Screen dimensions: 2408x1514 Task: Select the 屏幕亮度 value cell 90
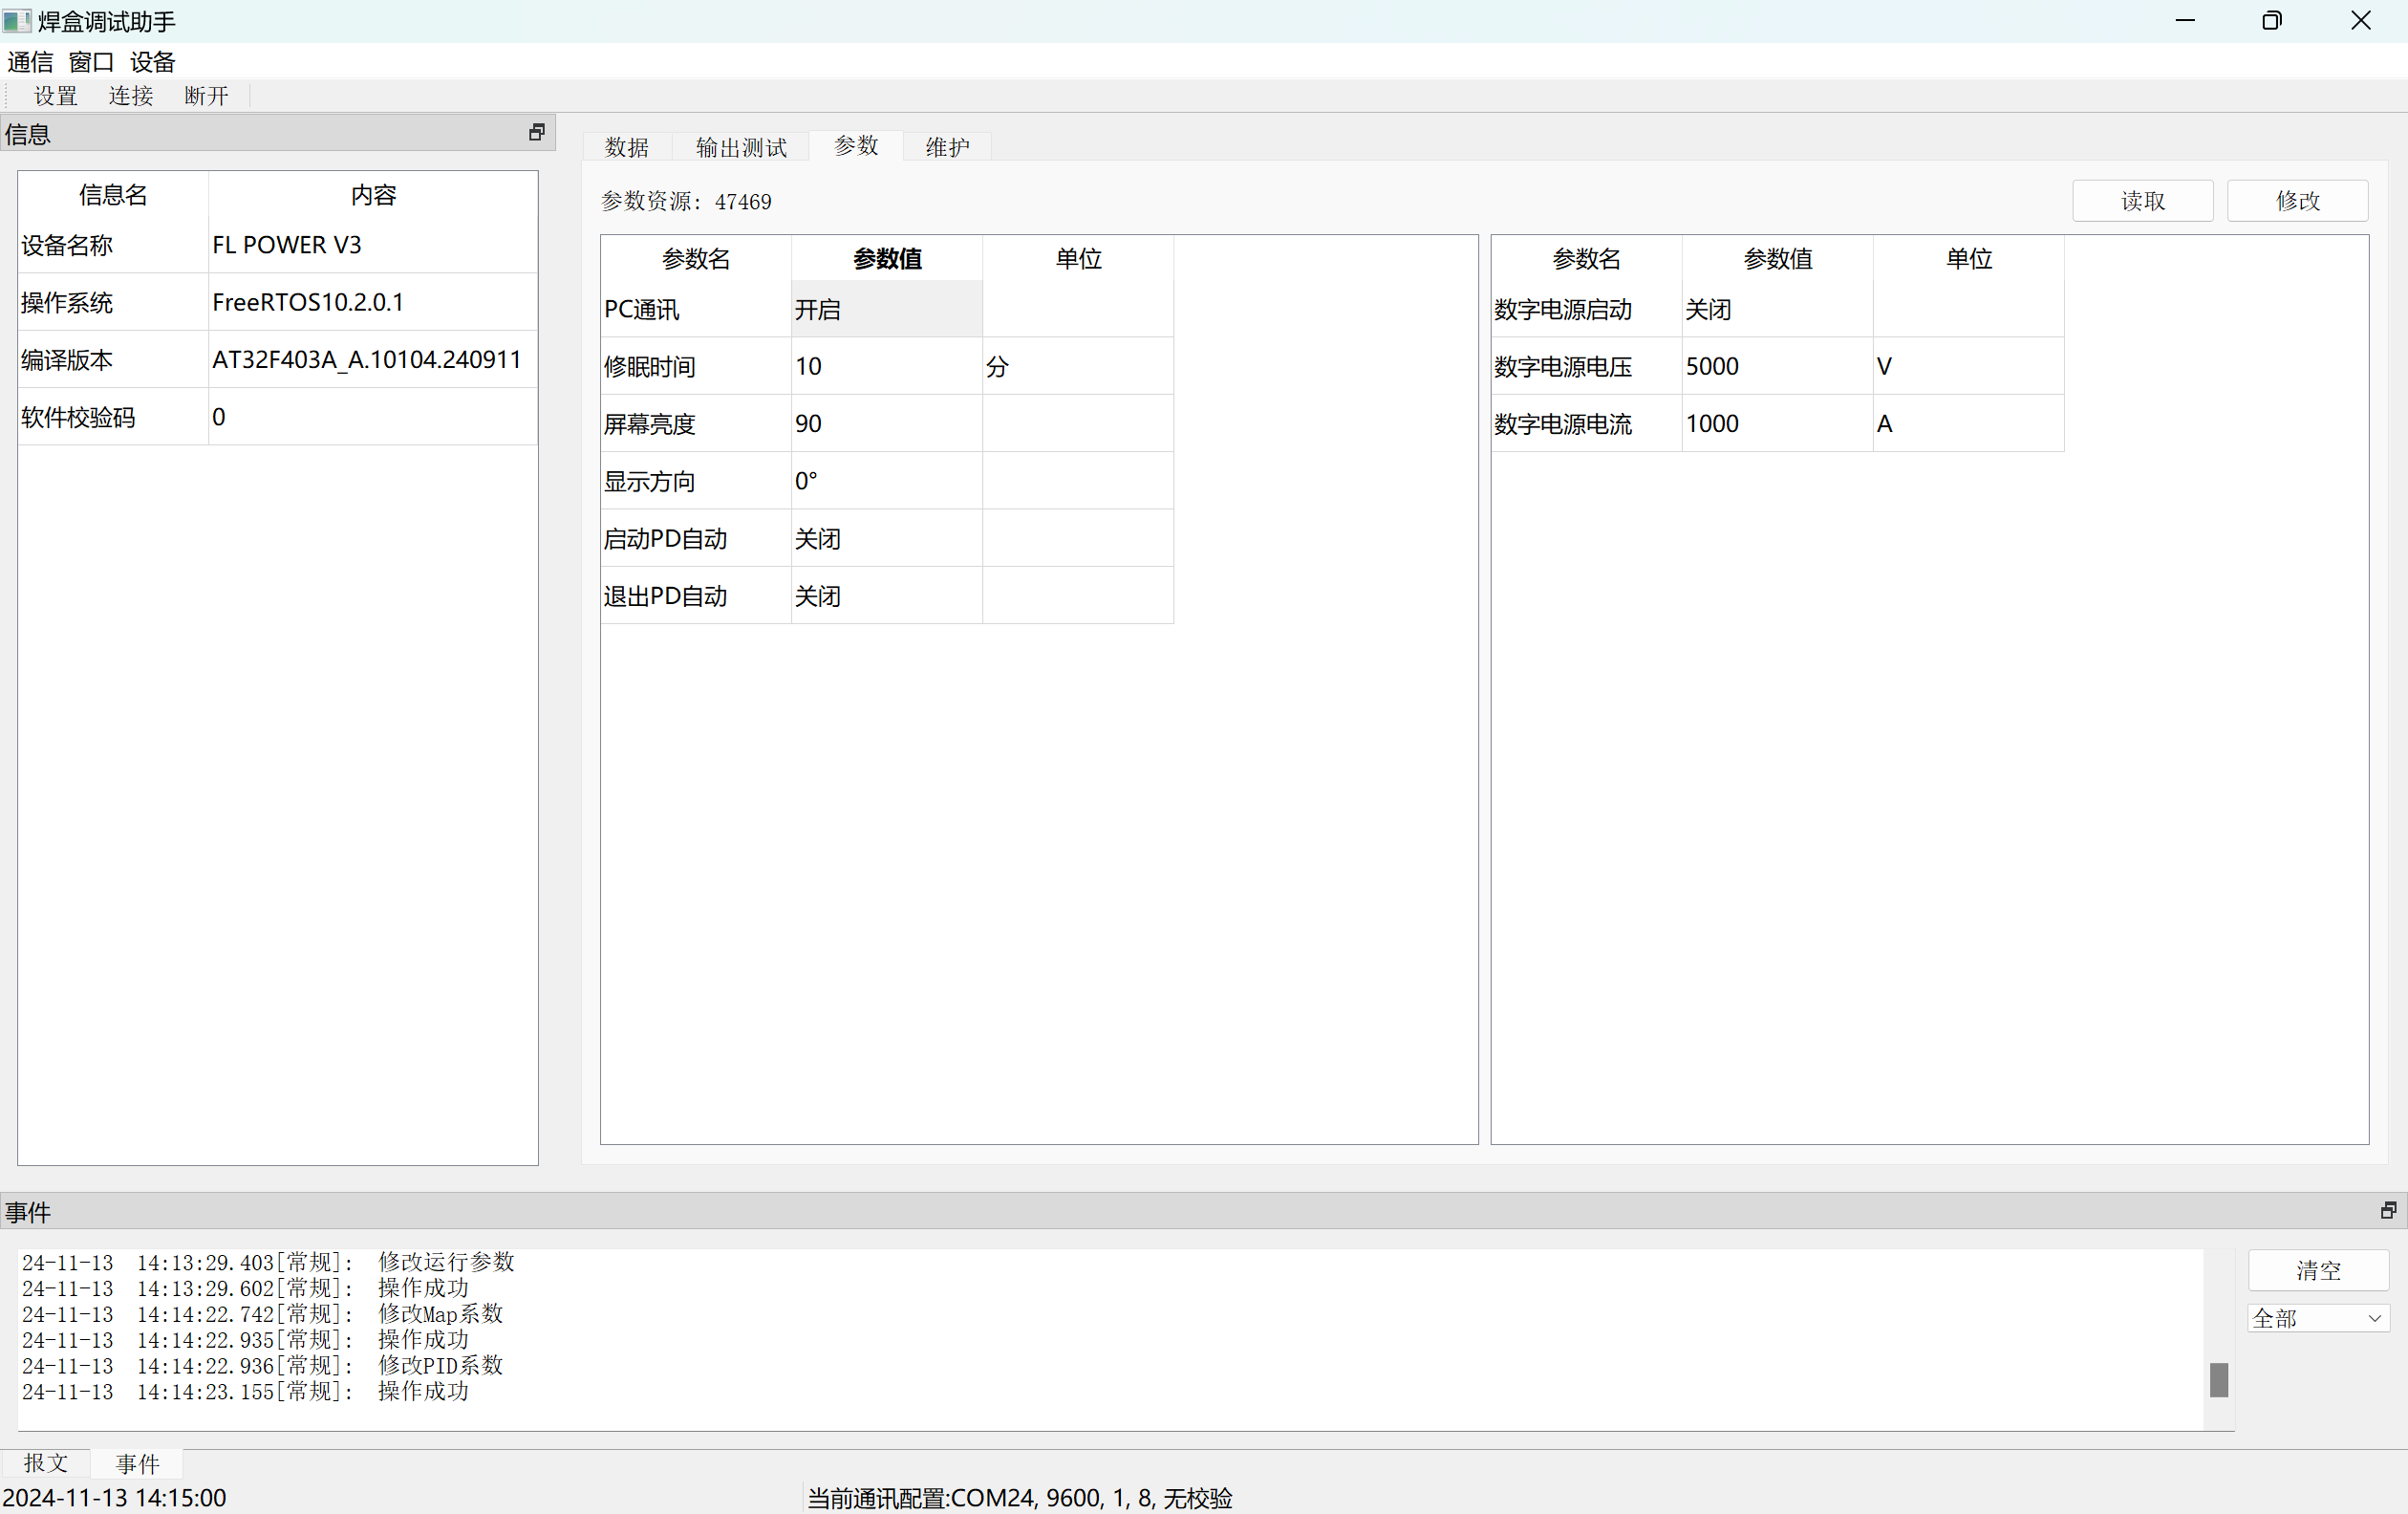click(887, 423)
